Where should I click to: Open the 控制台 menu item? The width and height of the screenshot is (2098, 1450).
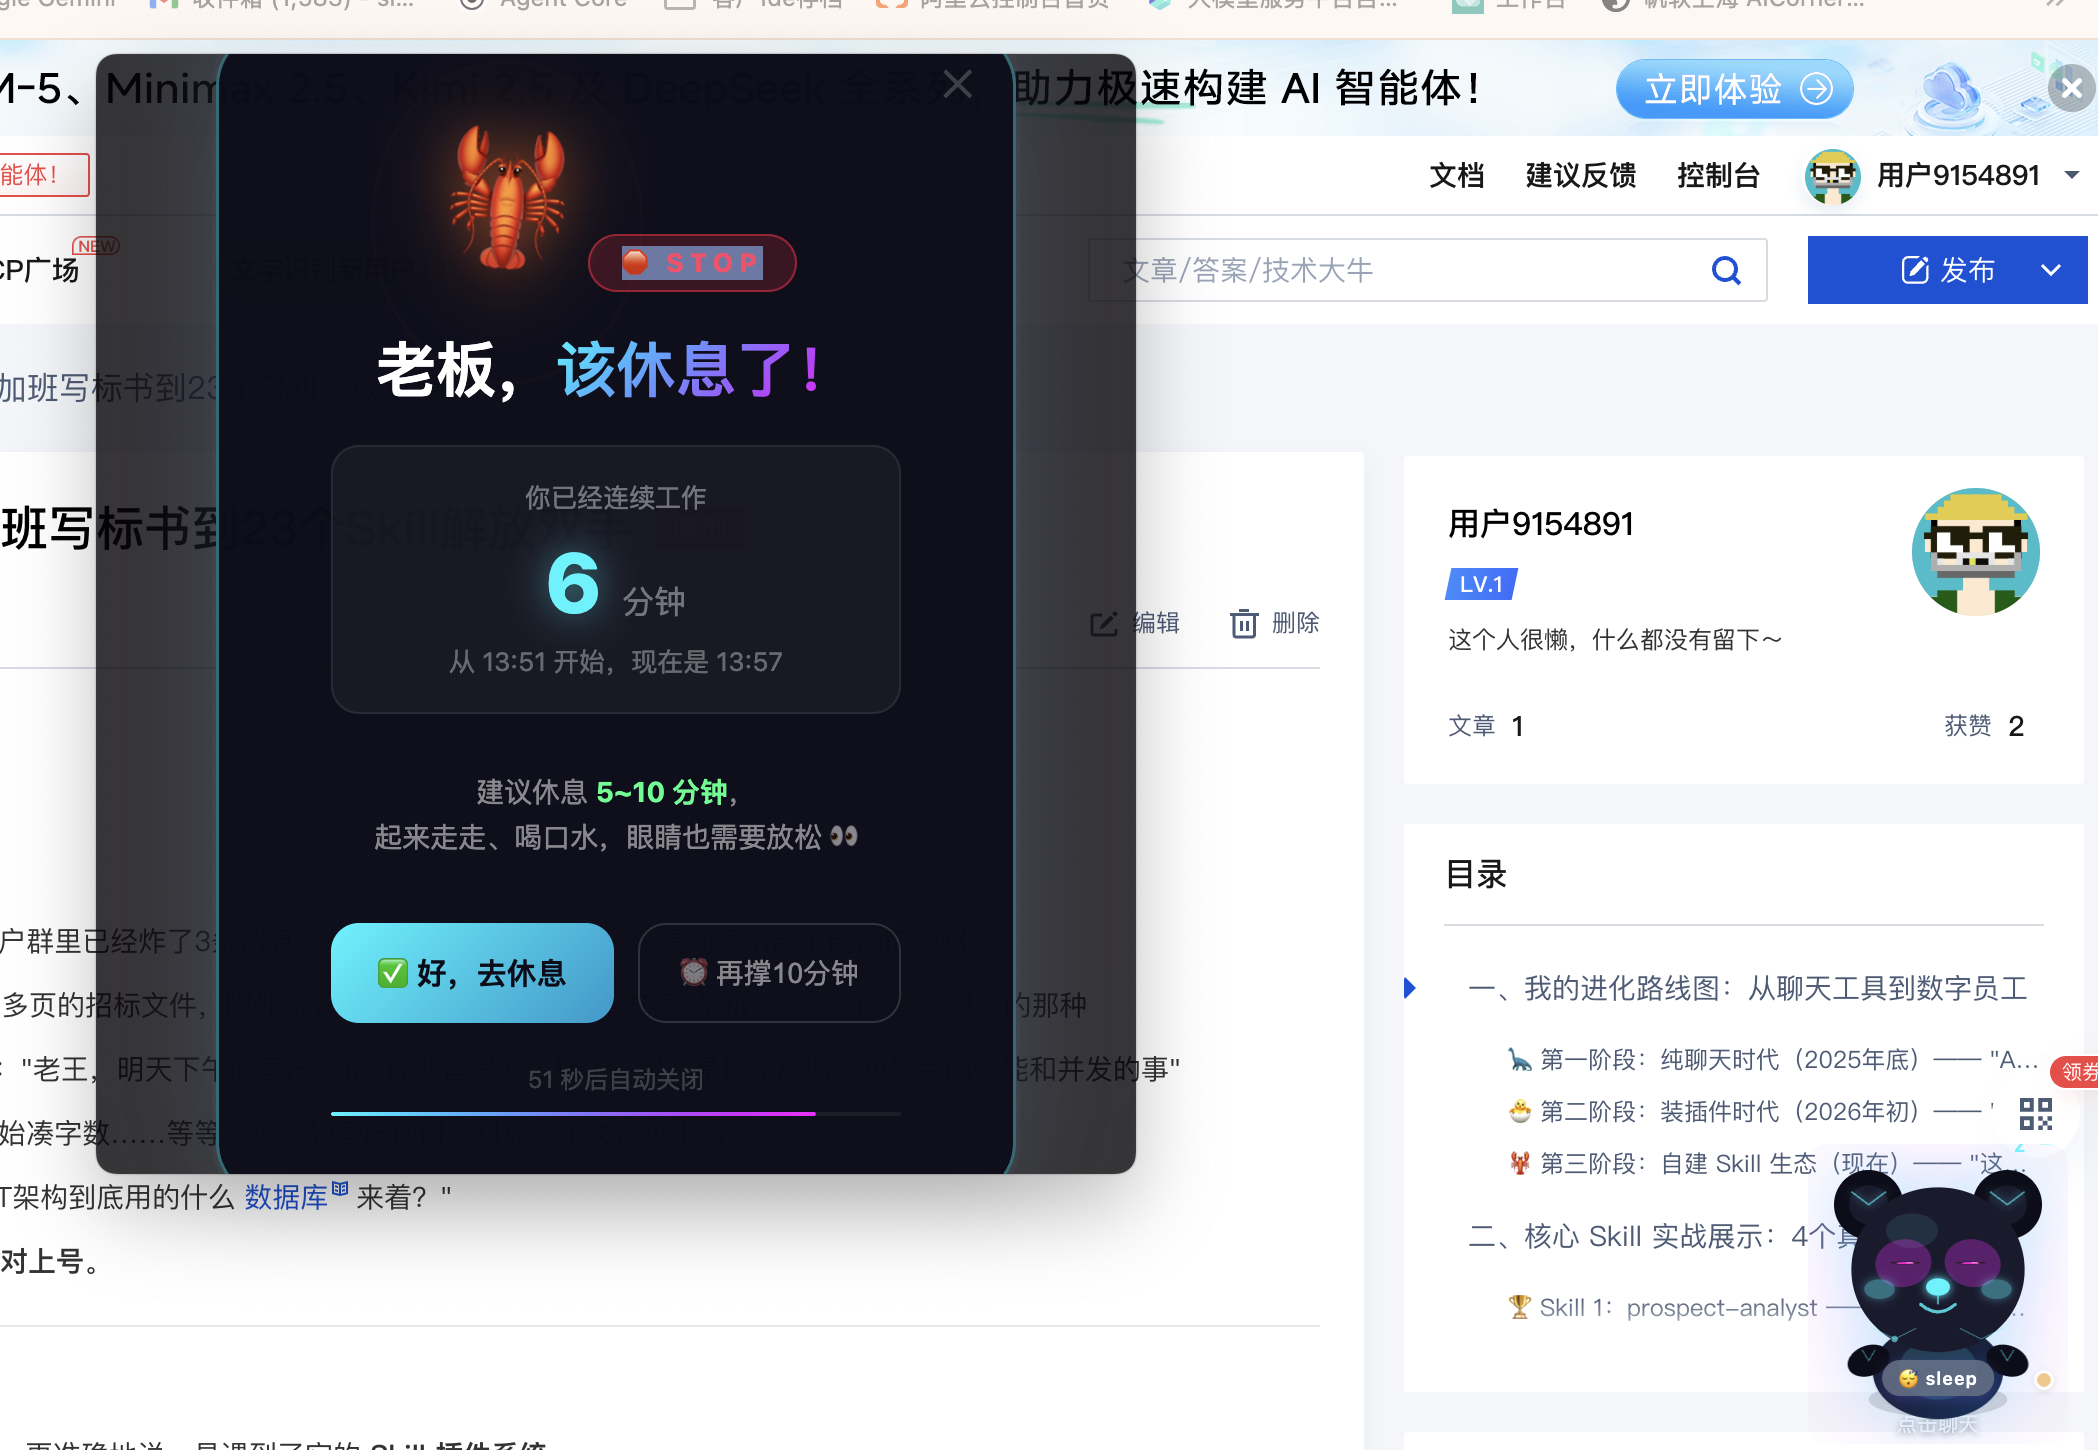tap(1718, 175)
